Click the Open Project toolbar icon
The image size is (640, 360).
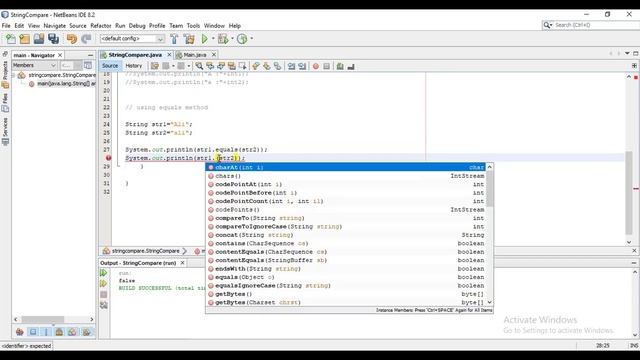[39, 39]
